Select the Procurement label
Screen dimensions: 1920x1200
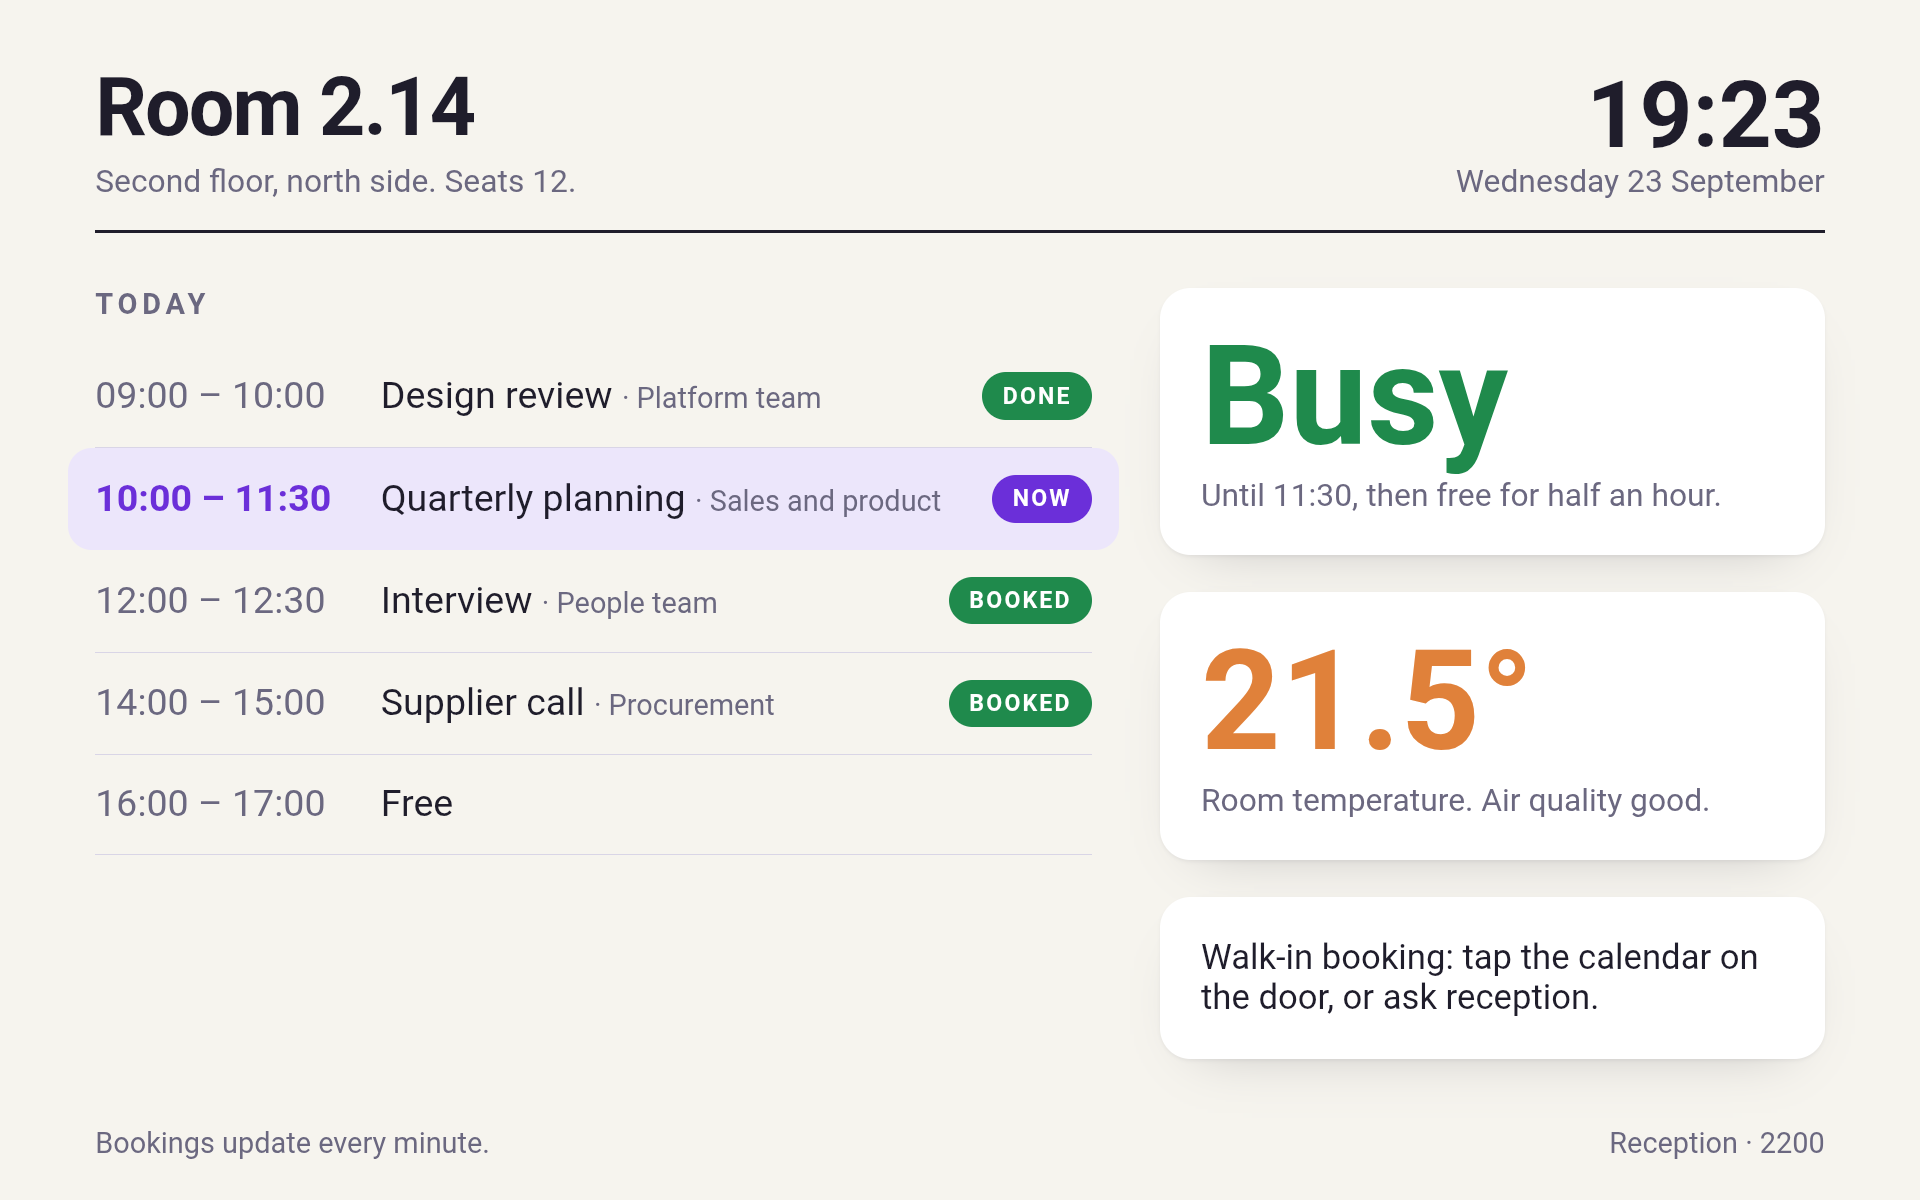[691, 705]
